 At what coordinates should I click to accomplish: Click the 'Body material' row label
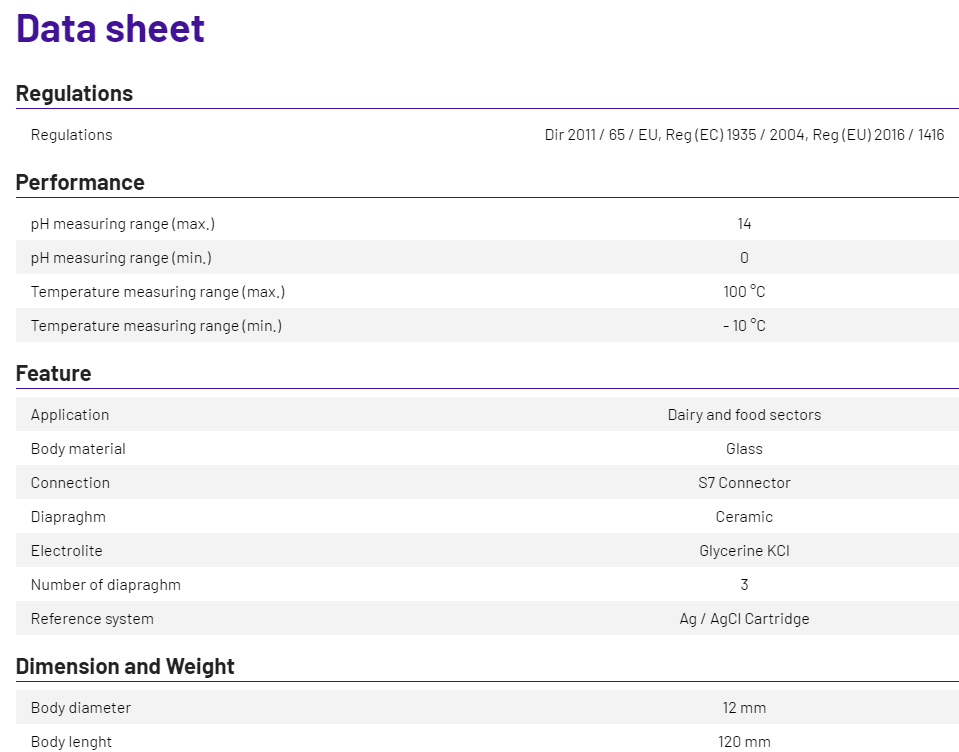pos(78,449)
